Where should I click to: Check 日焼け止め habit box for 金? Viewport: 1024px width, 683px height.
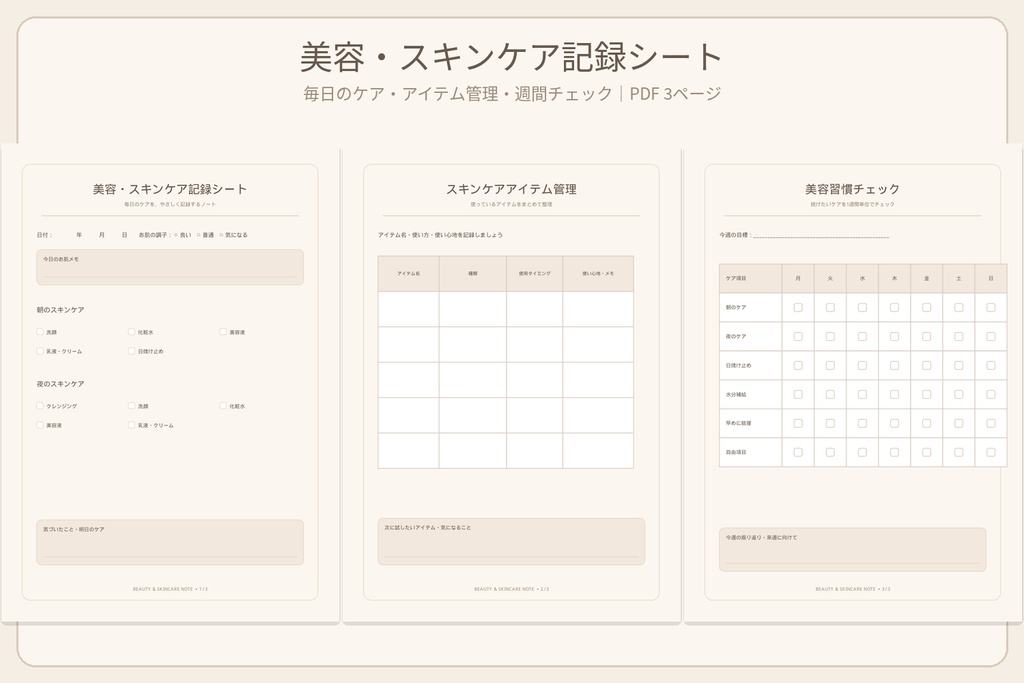(x=927, y=366)
